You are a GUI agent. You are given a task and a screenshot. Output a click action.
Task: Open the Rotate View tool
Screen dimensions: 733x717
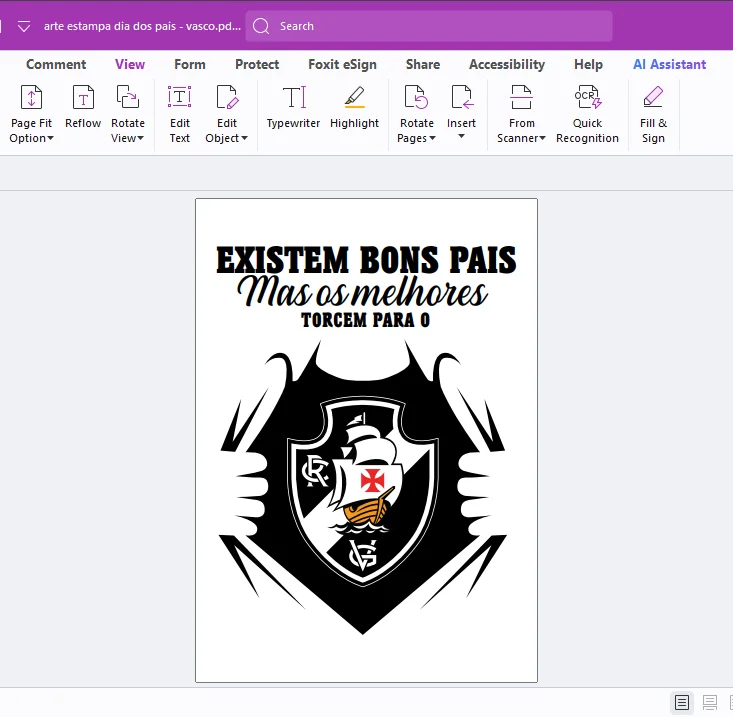point(128,114)
